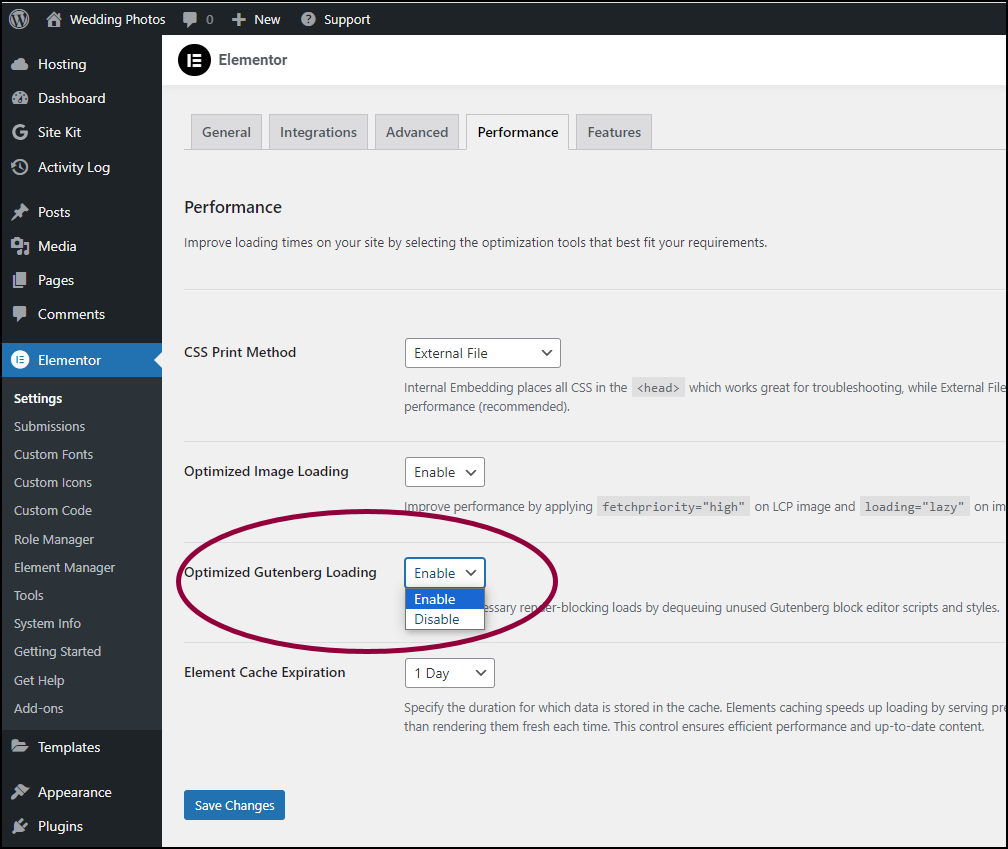
Task: Switch to the Features tab
Action: tap(614, 132)
